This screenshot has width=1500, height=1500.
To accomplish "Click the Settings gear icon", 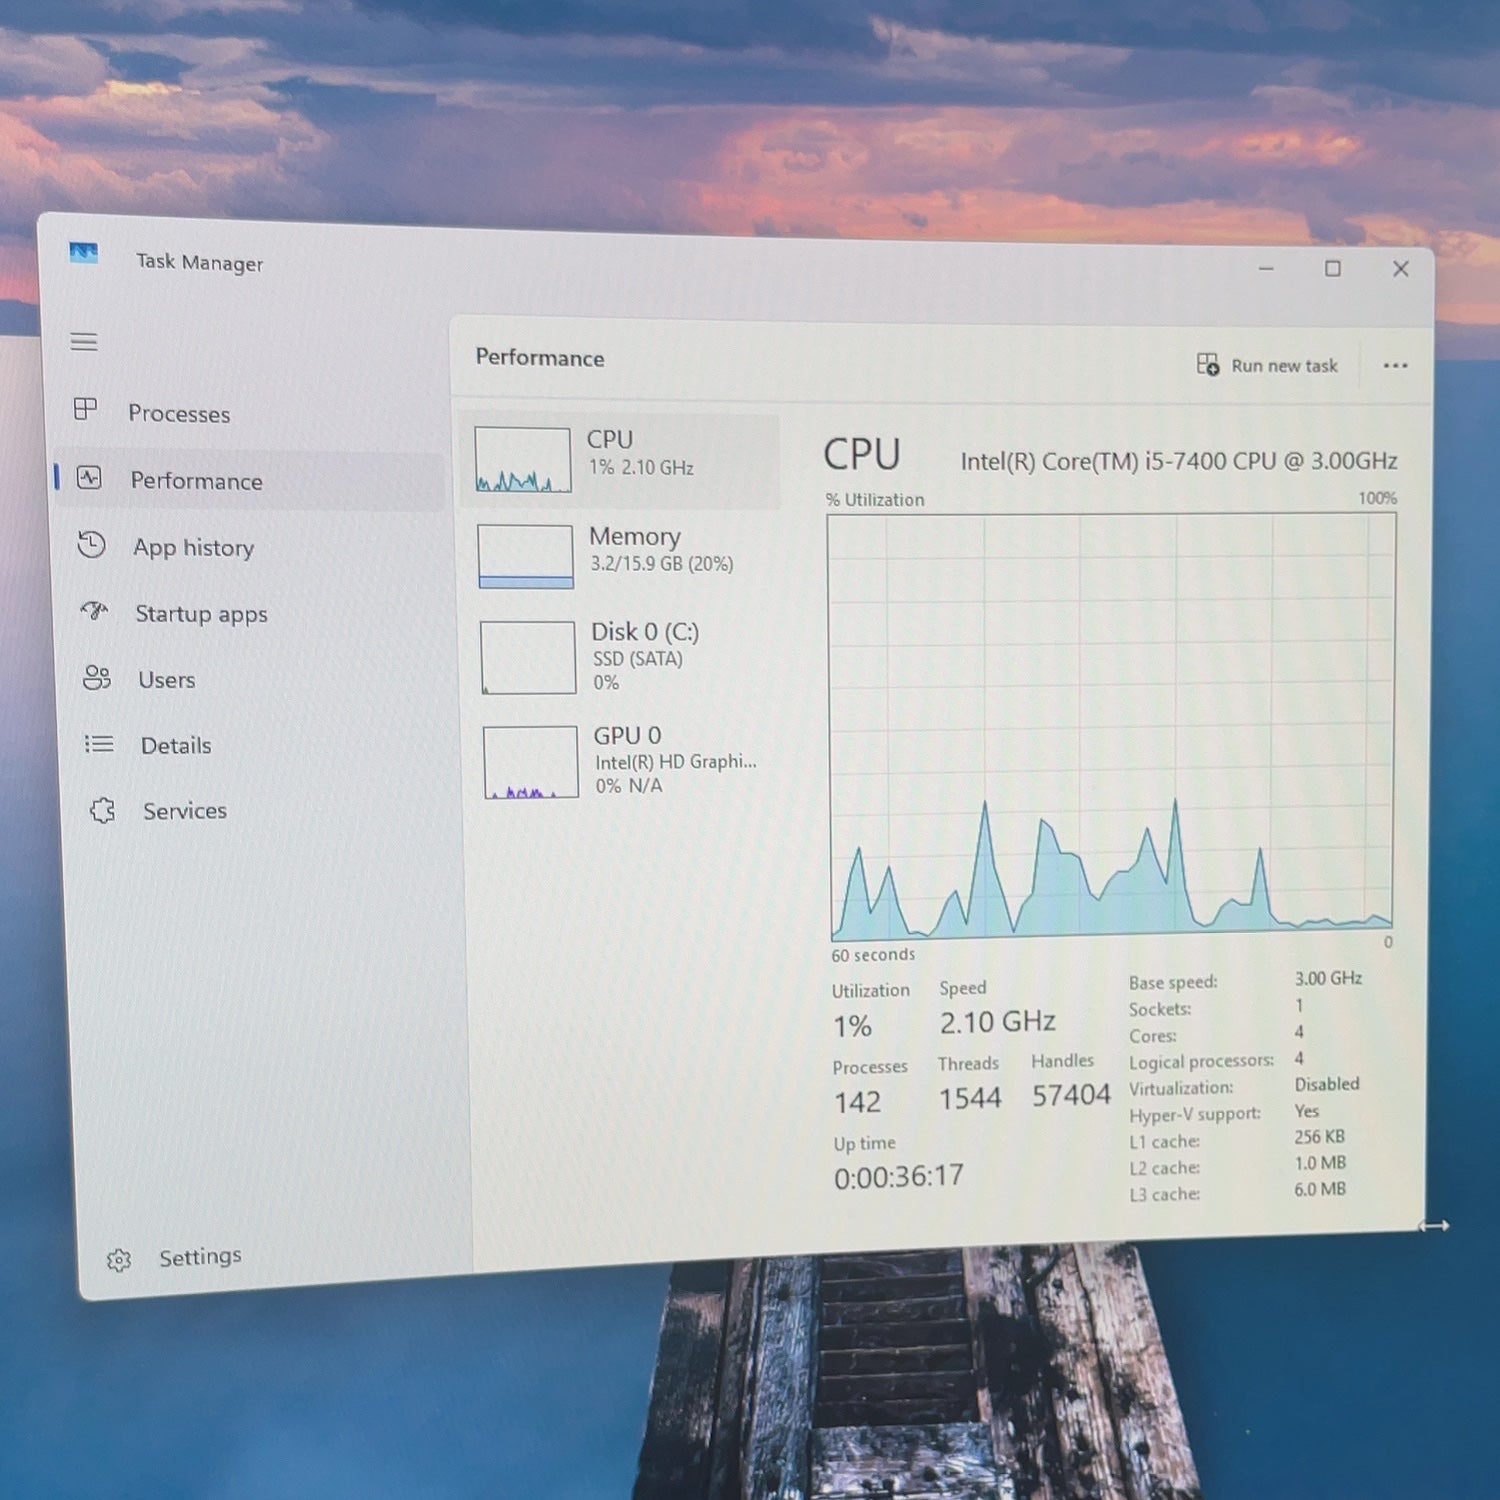I will coord(119,1260).
